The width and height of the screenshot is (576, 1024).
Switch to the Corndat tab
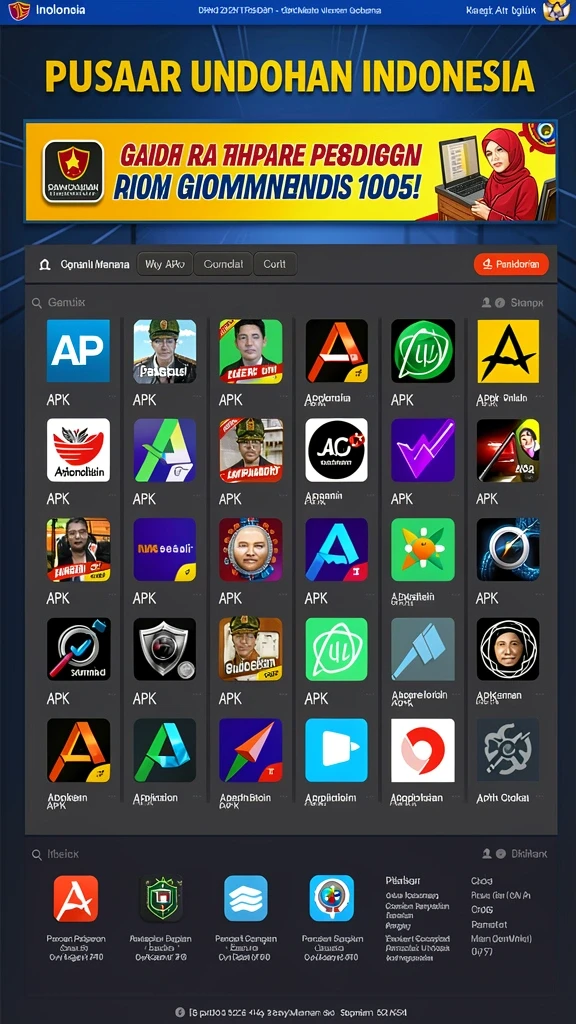[223, 264]
